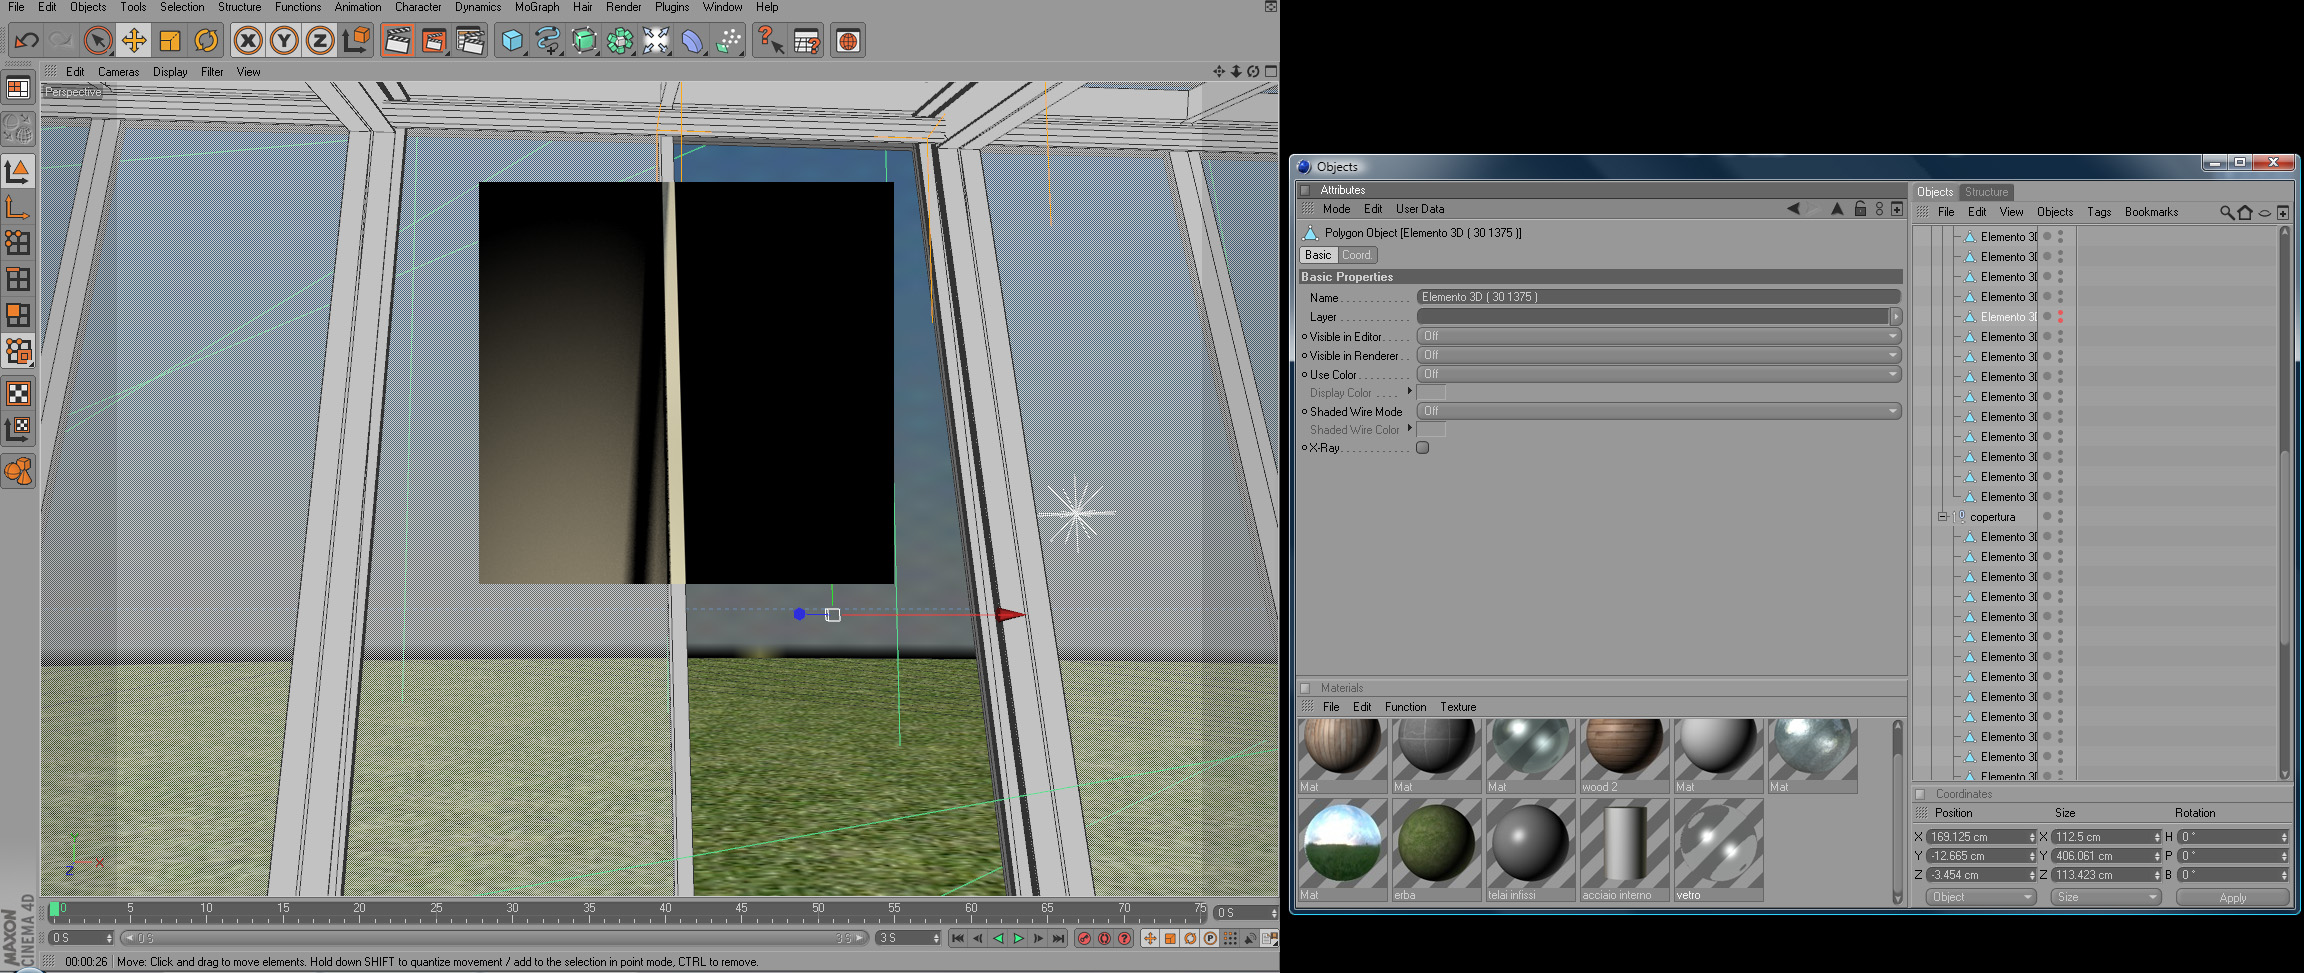Add a Cube primitive object
This screenshot has height=973, width=2304.
[x=512, y=41]
